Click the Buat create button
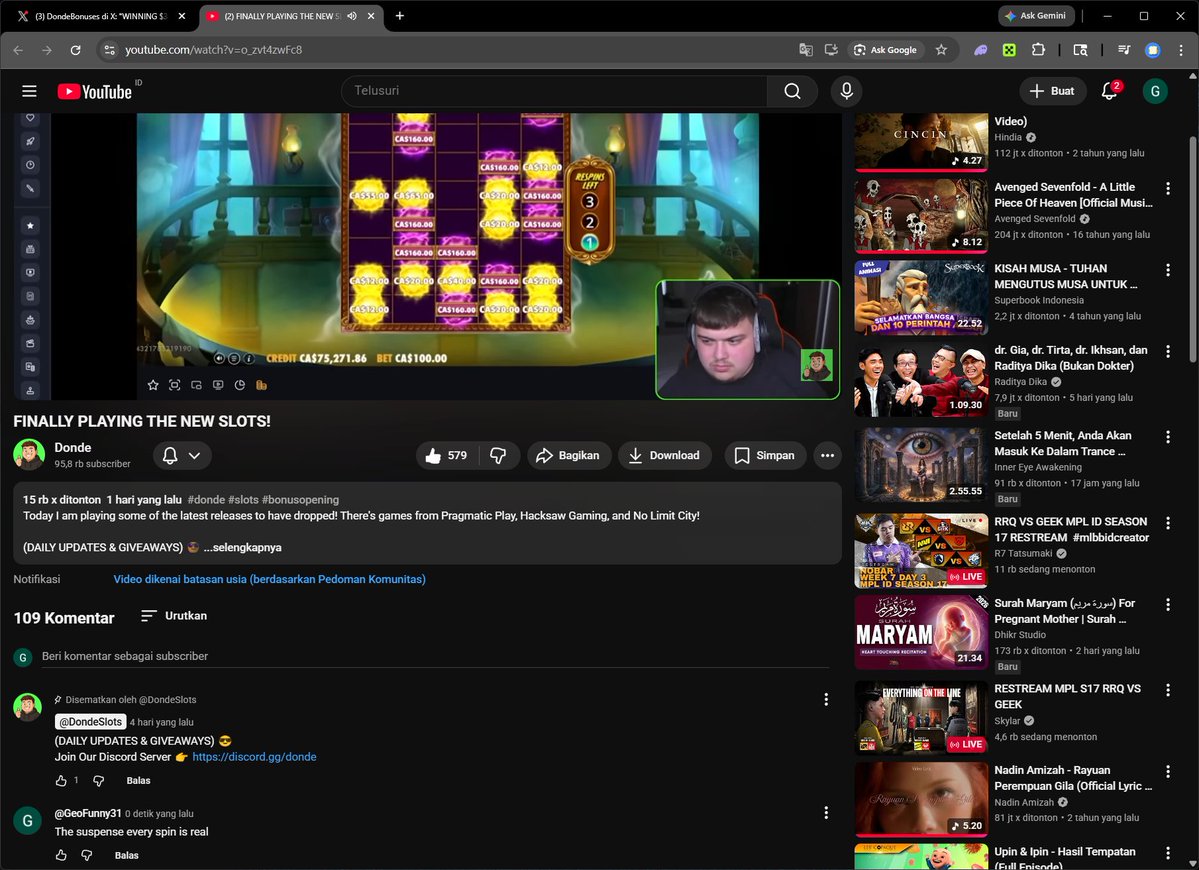This screenshot has height=870, width=1199. pos(1052,91)
